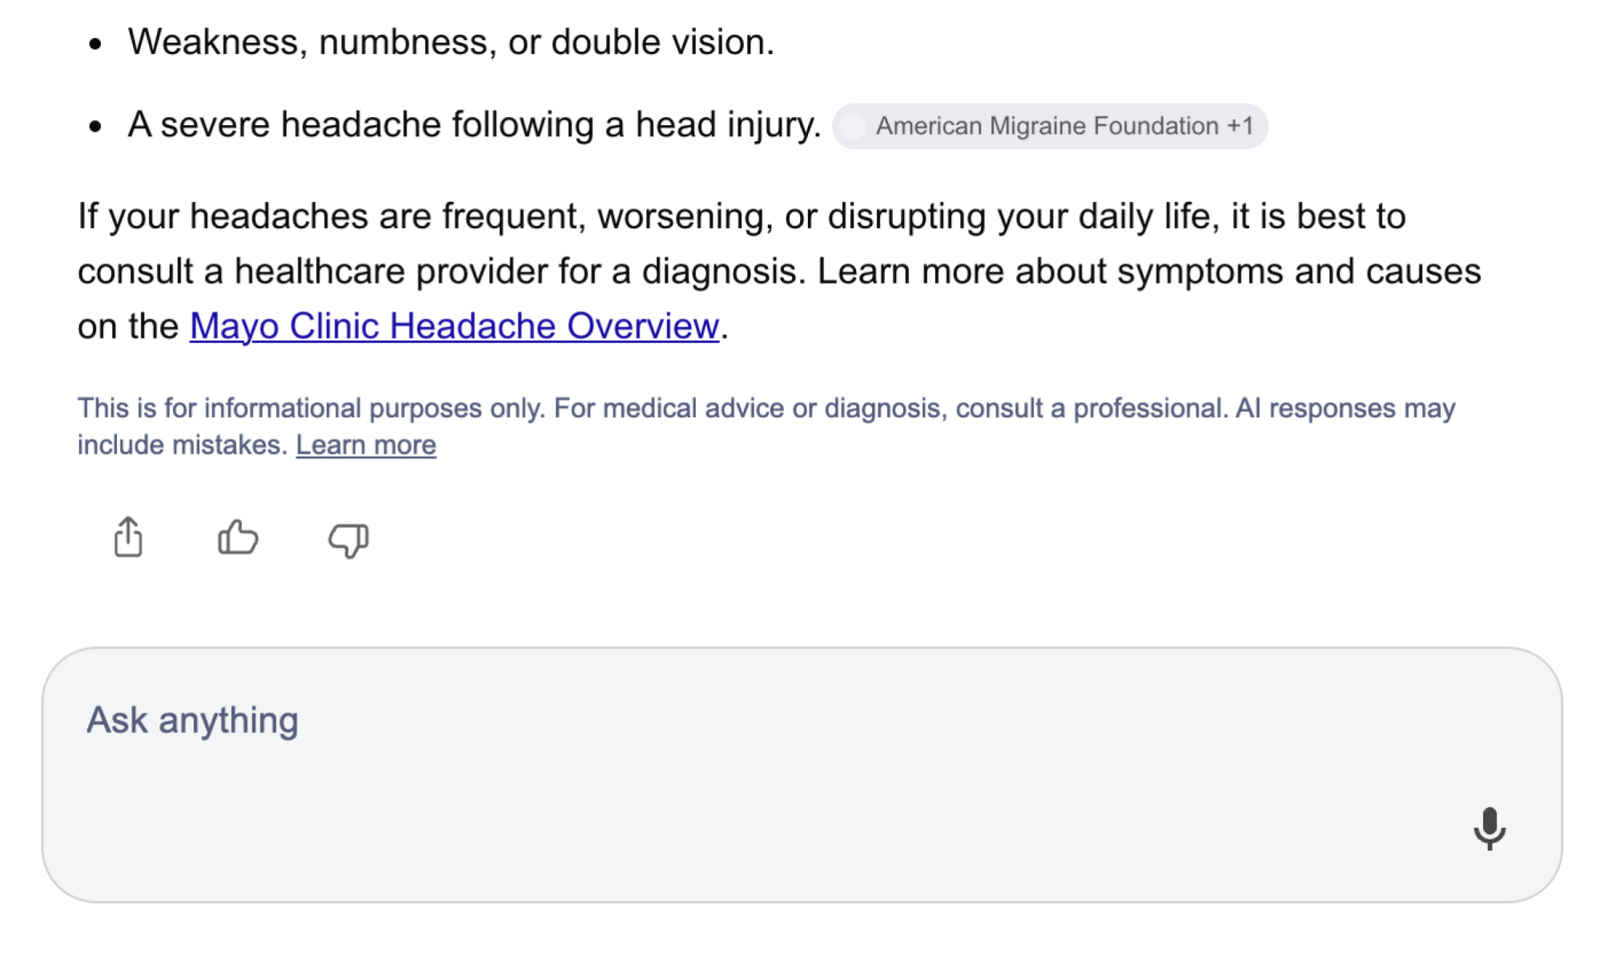Screen dimensions: 1600x954
Task: Click the paragraph starting If your headaches are frequent
Action: tap(779, 271)
